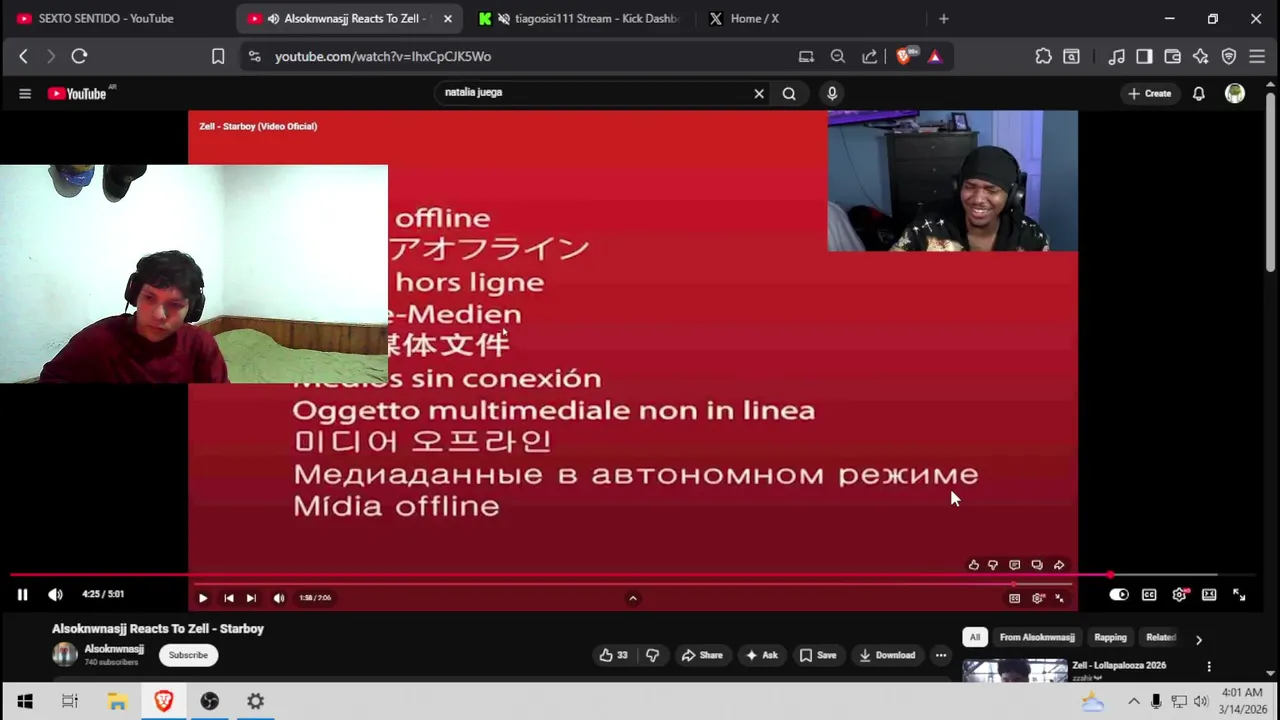Screen dimensions: 1280x720
Task: Click the embedded video's captions icon
Action: 1014,598
